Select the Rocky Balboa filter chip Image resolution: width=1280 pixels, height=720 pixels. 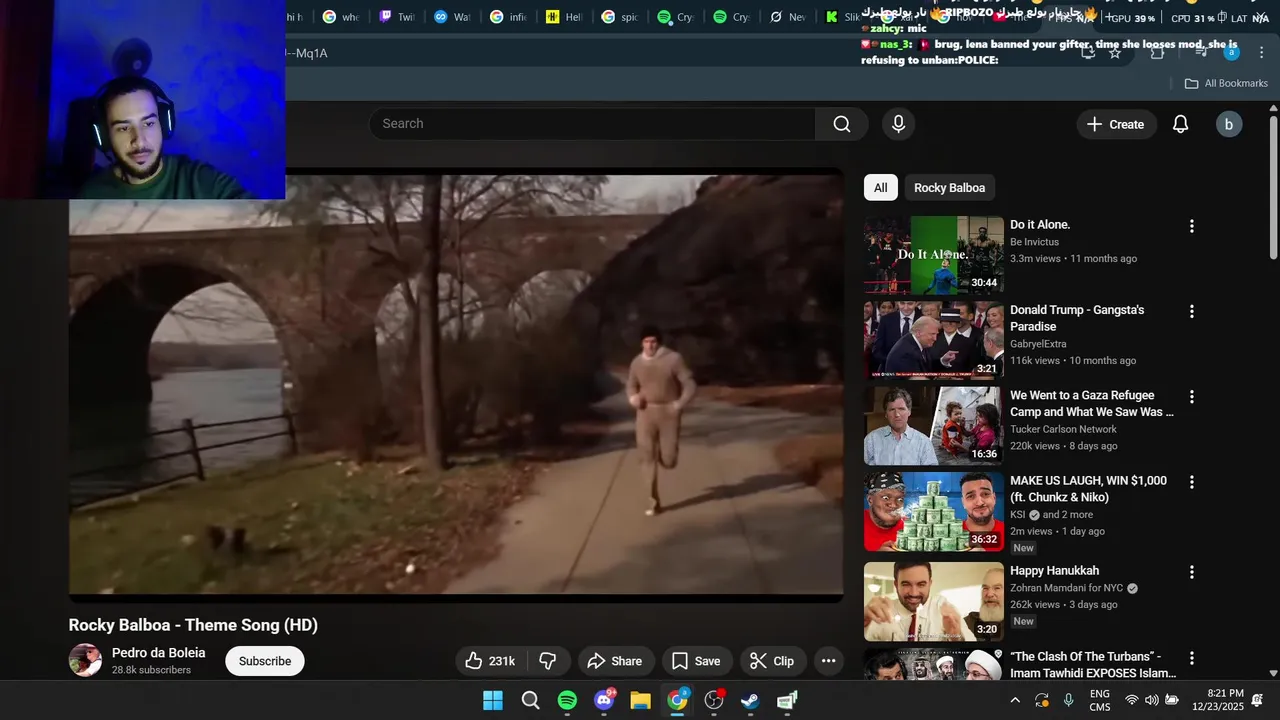coord(949,188)
